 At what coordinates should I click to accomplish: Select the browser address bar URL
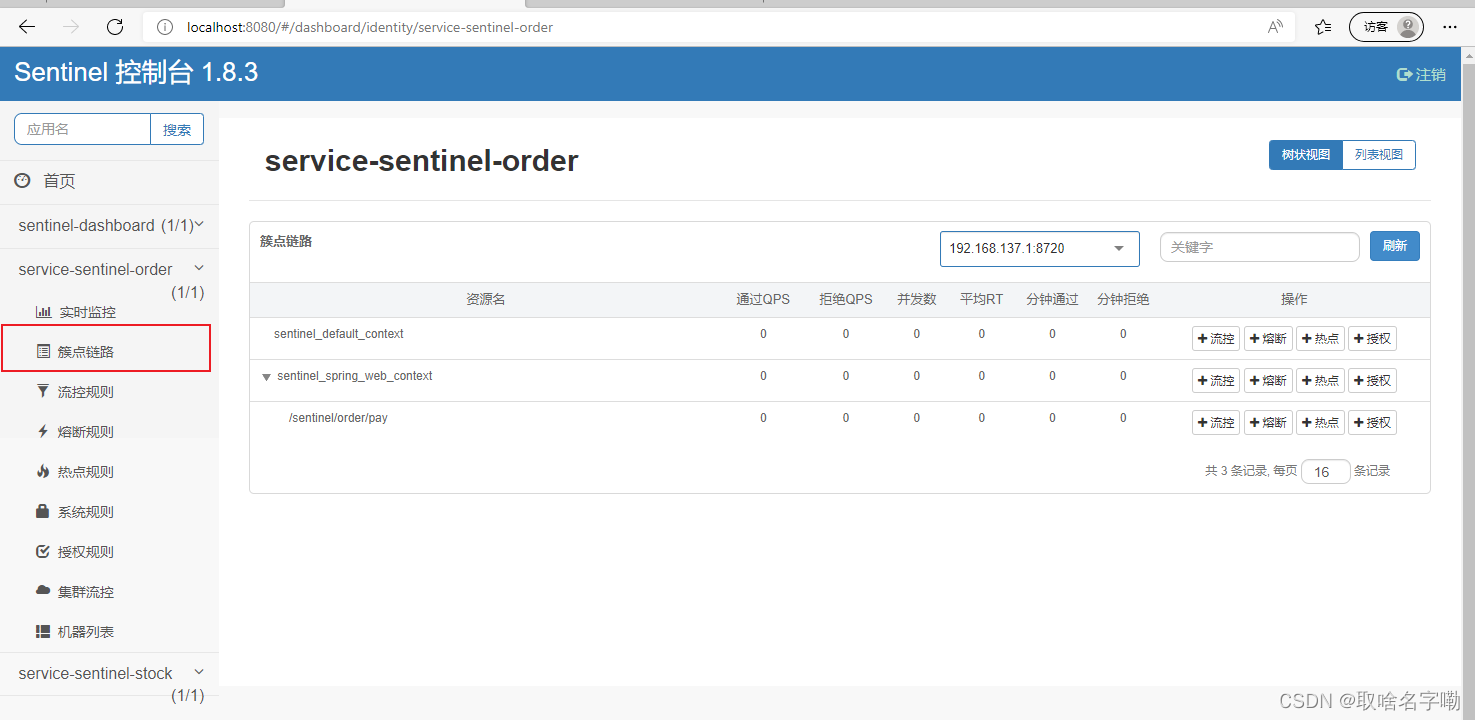point(370,27)
